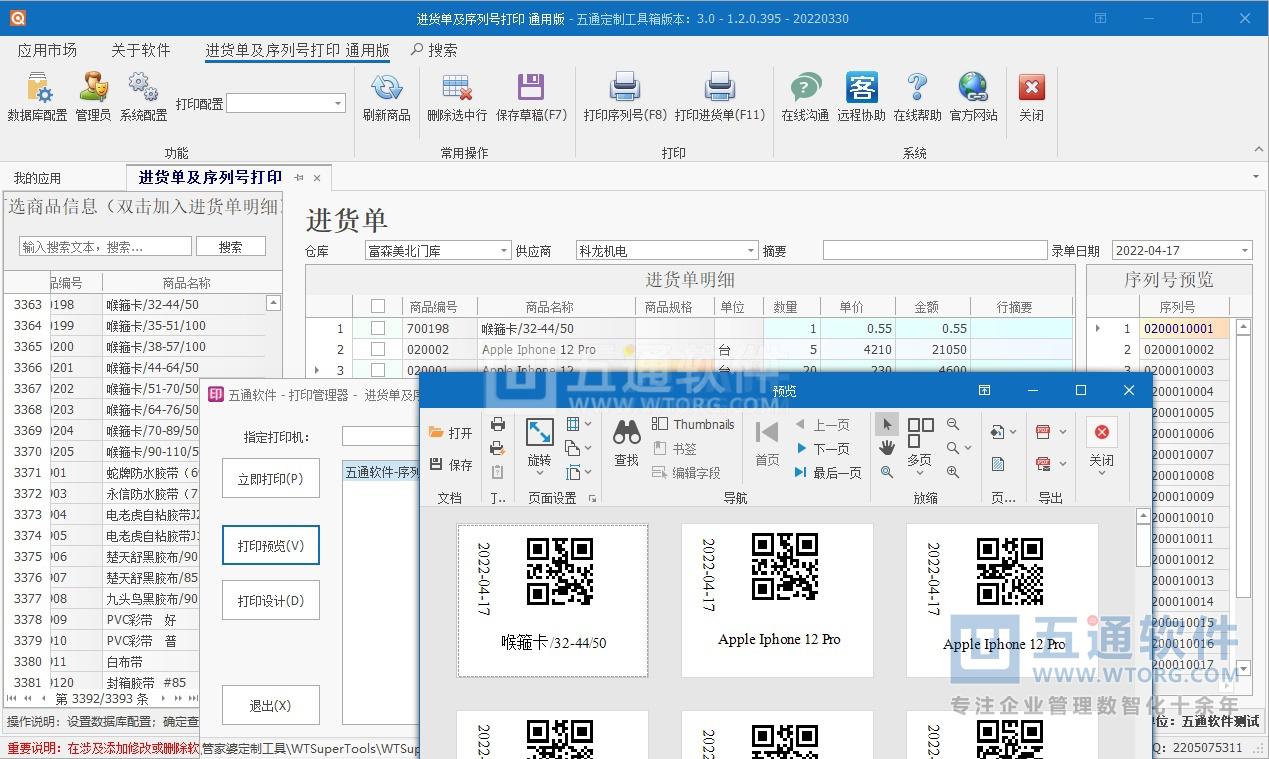Select 进货单及序列号打印 通用版 ribbon tab
This screenshot has height=759, width=1269.
(x=297, y=50)
